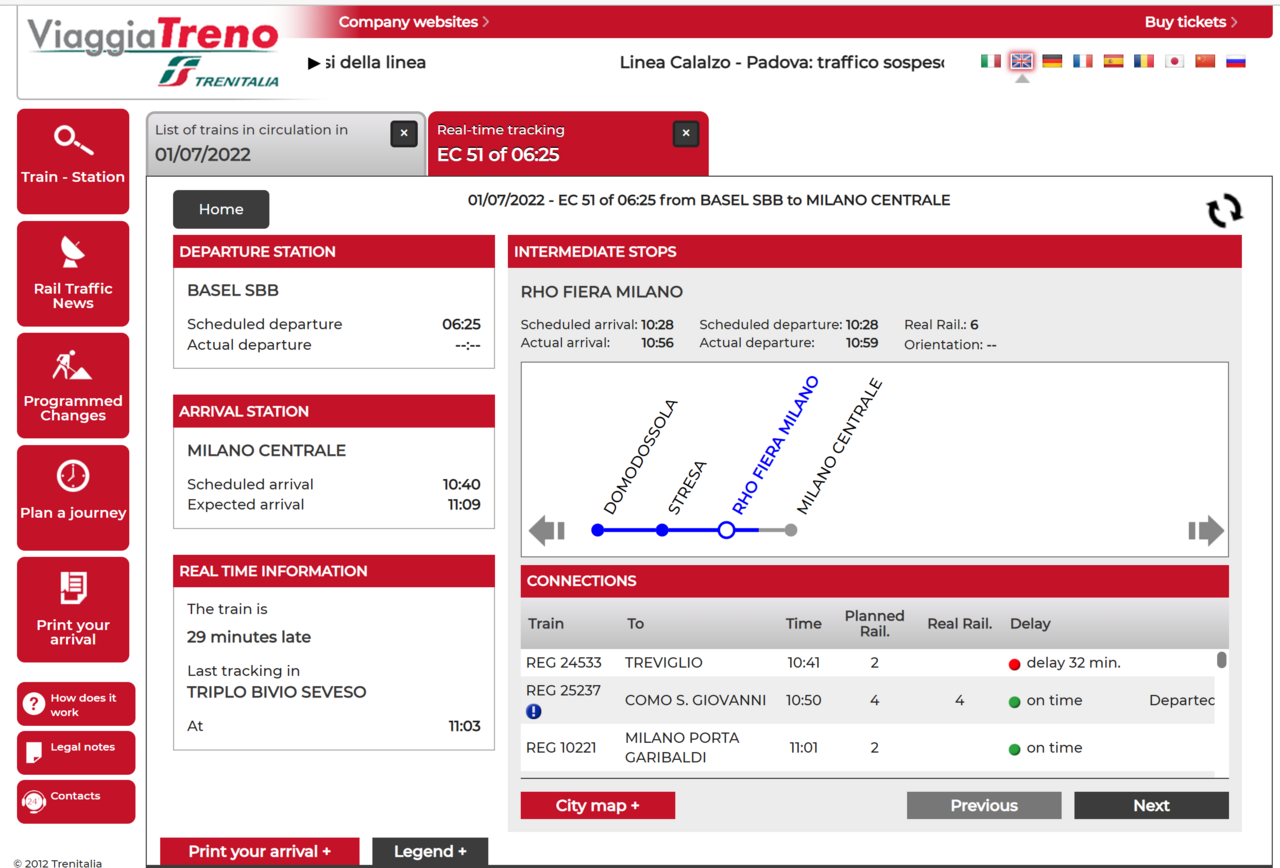
Task: Click train REG 10221 in connections
Action: (562, 748)
